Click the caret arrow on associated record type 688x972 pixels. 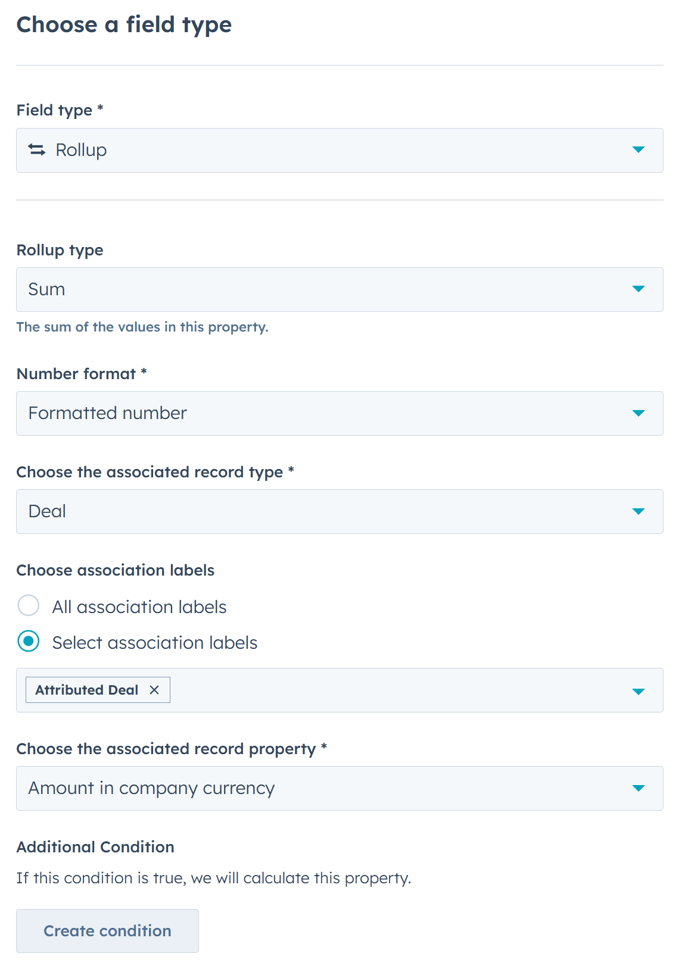tap(638, 511)
